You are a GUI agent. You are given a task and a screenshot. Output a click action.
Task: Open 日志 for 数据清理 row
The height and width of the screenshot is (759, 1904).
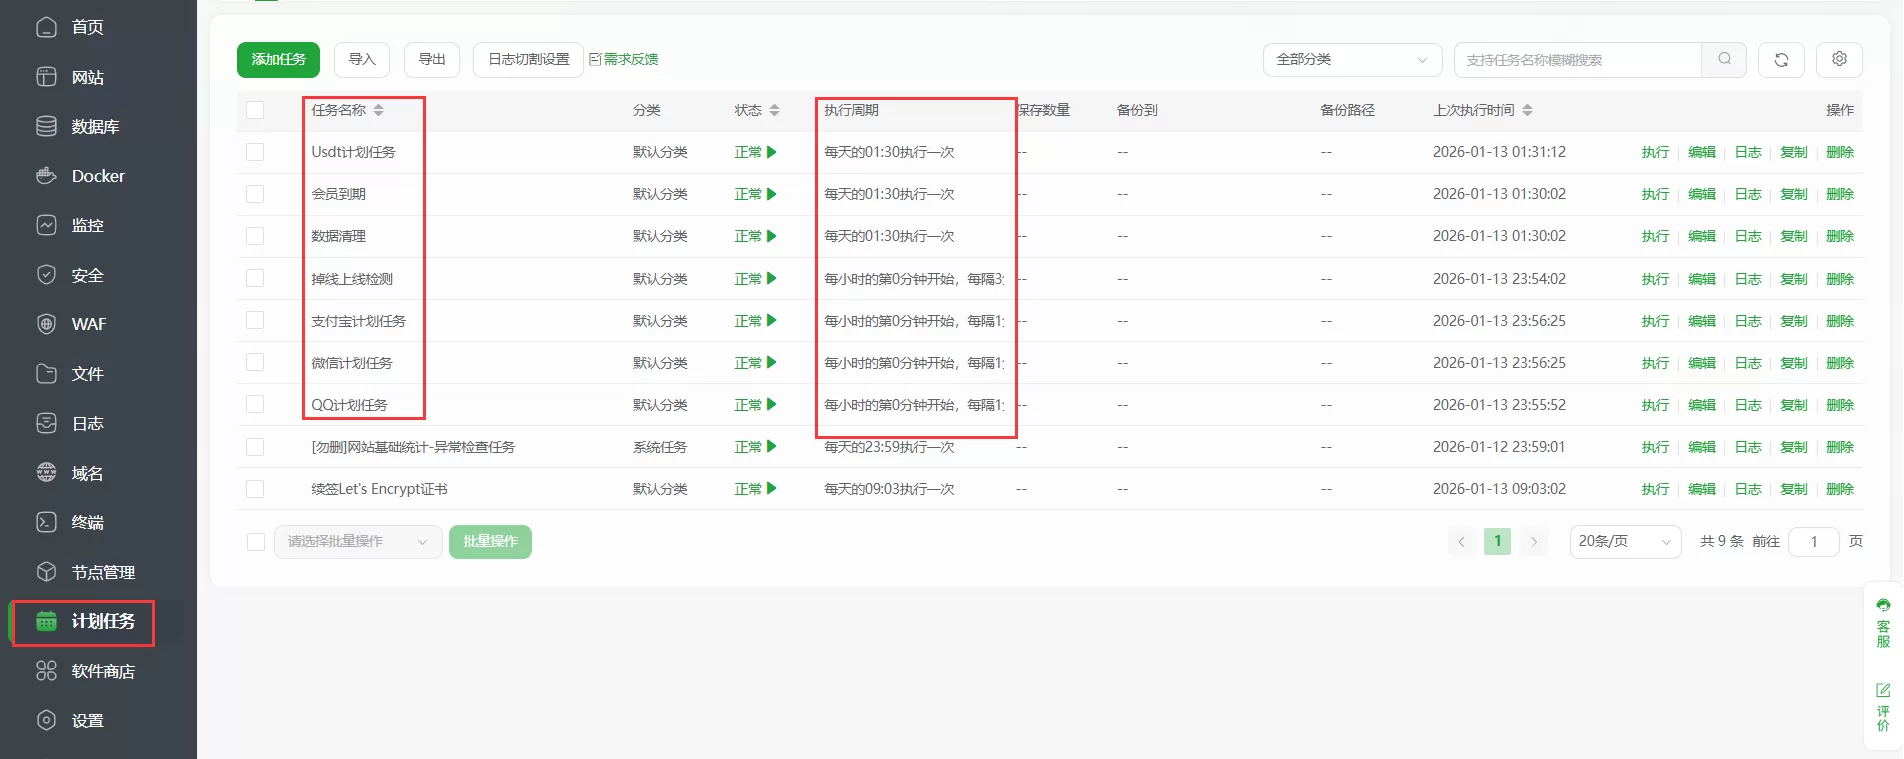[x=1748, y=236]
